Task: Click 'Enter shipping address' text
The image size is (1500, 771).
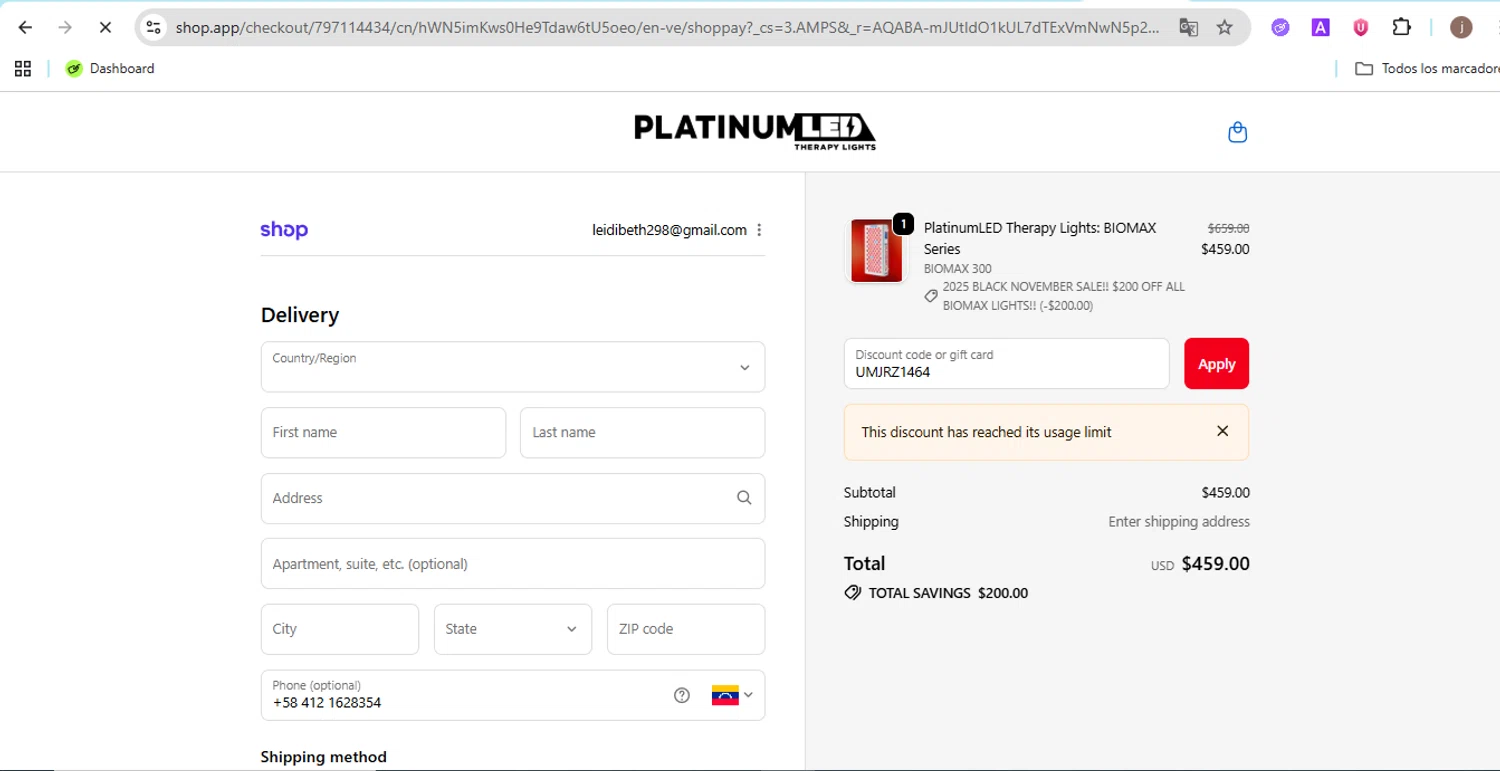Action: [x=1179, y=521]
